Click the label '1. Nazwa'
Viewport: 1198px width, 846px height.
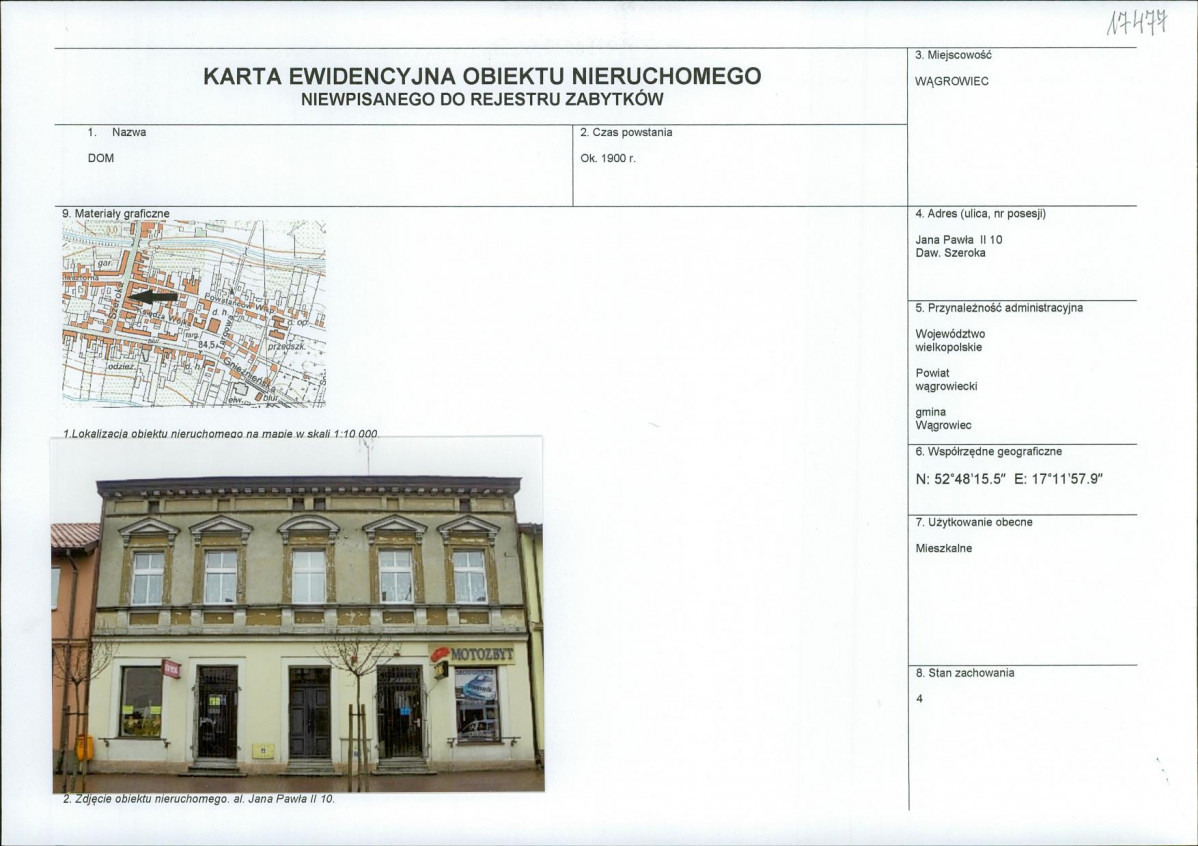(x=117, y=132)
